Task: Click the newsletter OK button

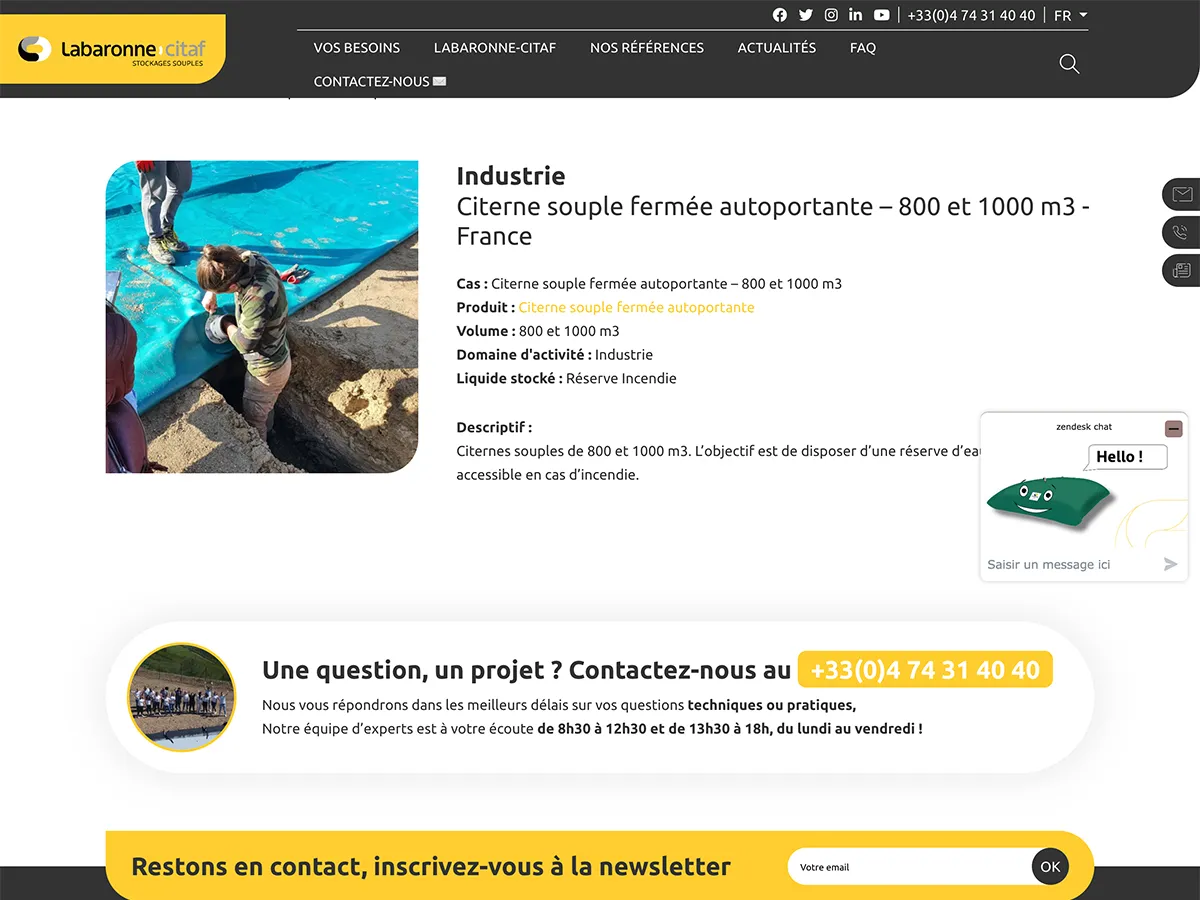Action: click(1050, 867)
